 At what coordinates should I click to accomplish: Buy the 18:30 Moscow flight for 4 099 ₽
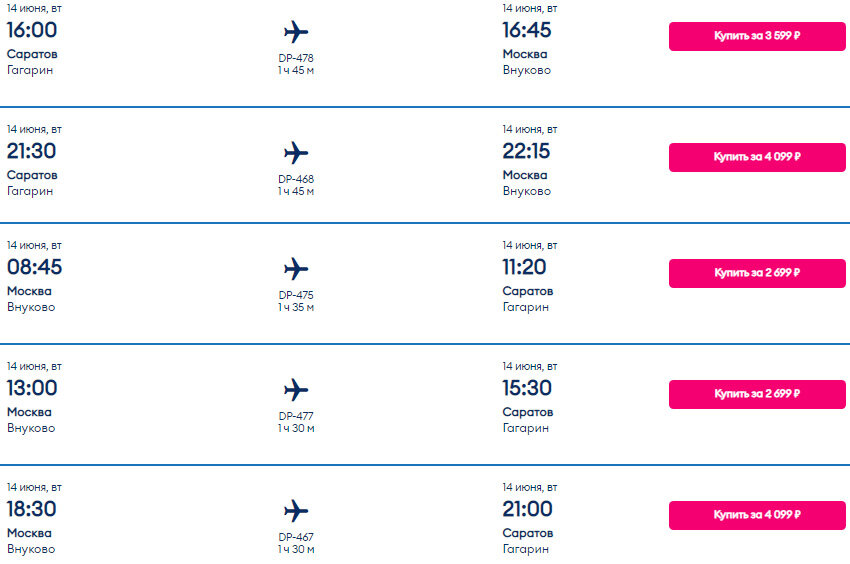[x=757, y=515]
